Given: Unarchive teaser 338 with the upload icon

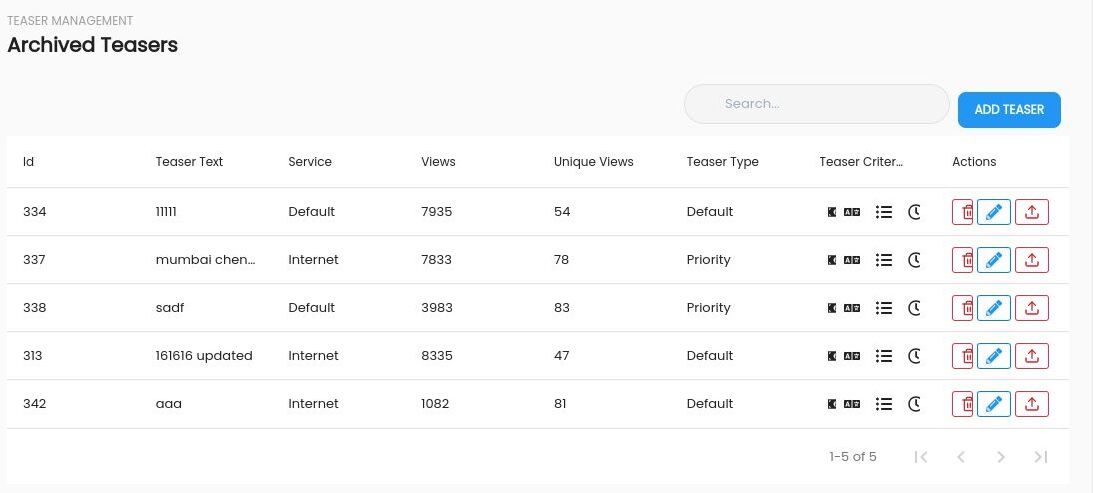Looking at the screenshot, I should (x=1032, y=308).
